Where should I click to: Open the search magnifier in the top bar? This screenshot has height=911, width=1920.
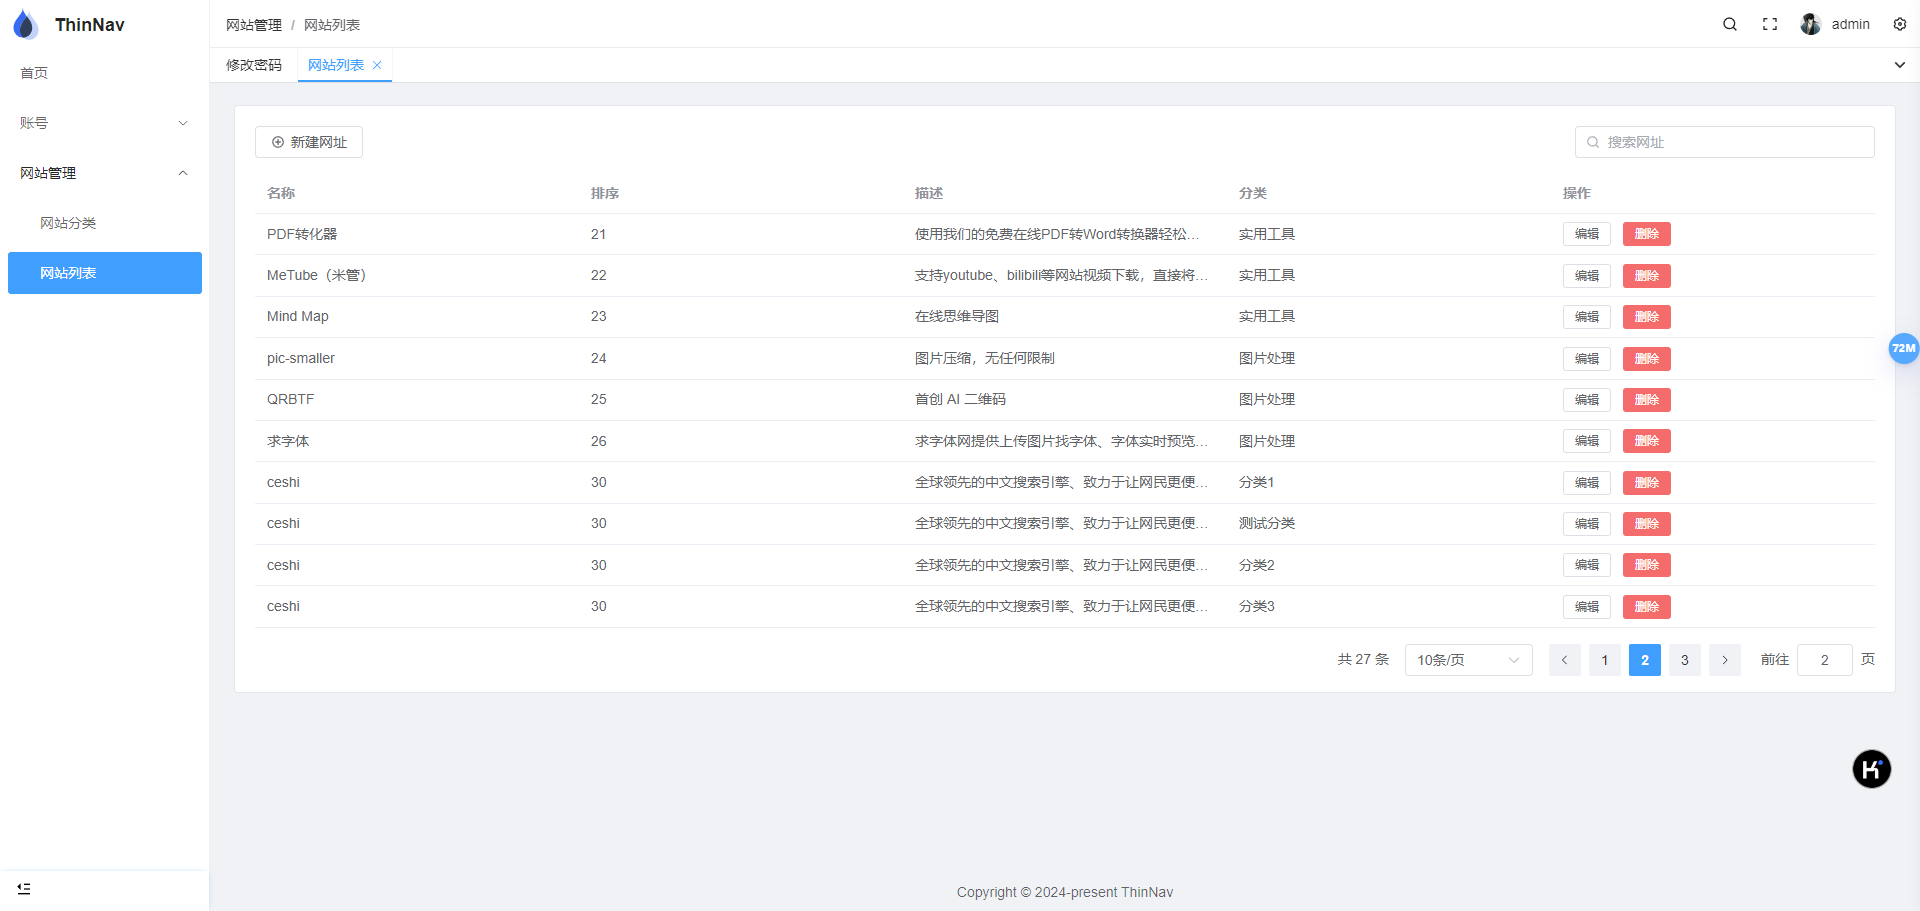[x=1730, y=24]
